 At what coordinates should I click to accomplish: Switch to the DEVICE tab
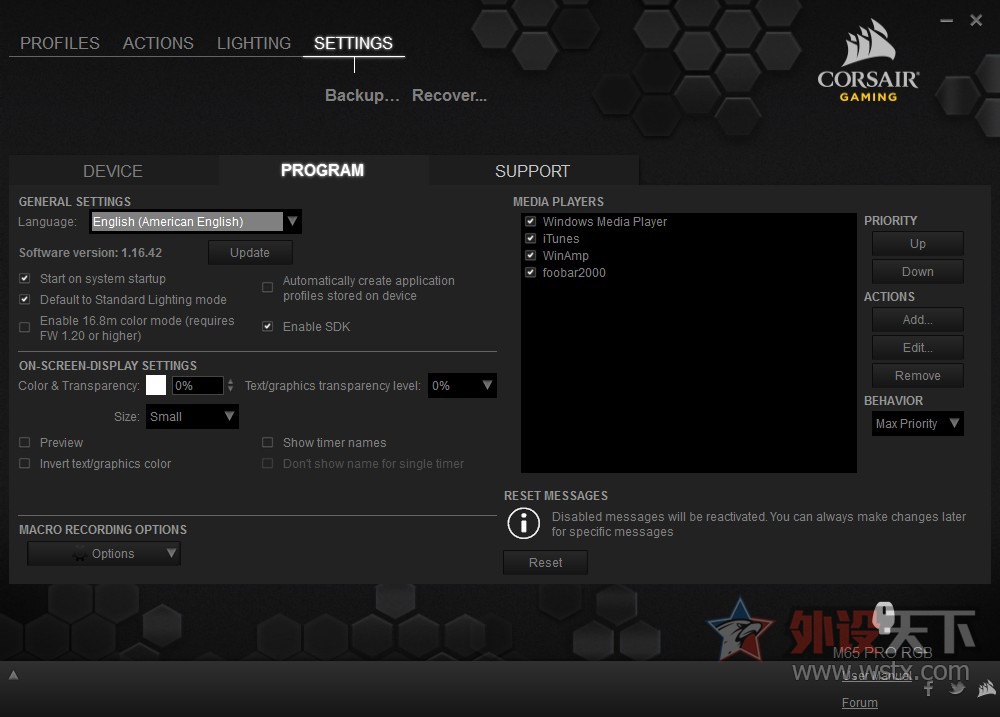112,171
